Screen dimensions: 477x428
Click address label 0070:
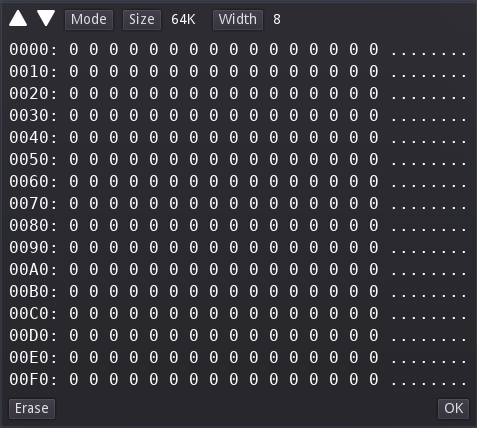[33, 204]
